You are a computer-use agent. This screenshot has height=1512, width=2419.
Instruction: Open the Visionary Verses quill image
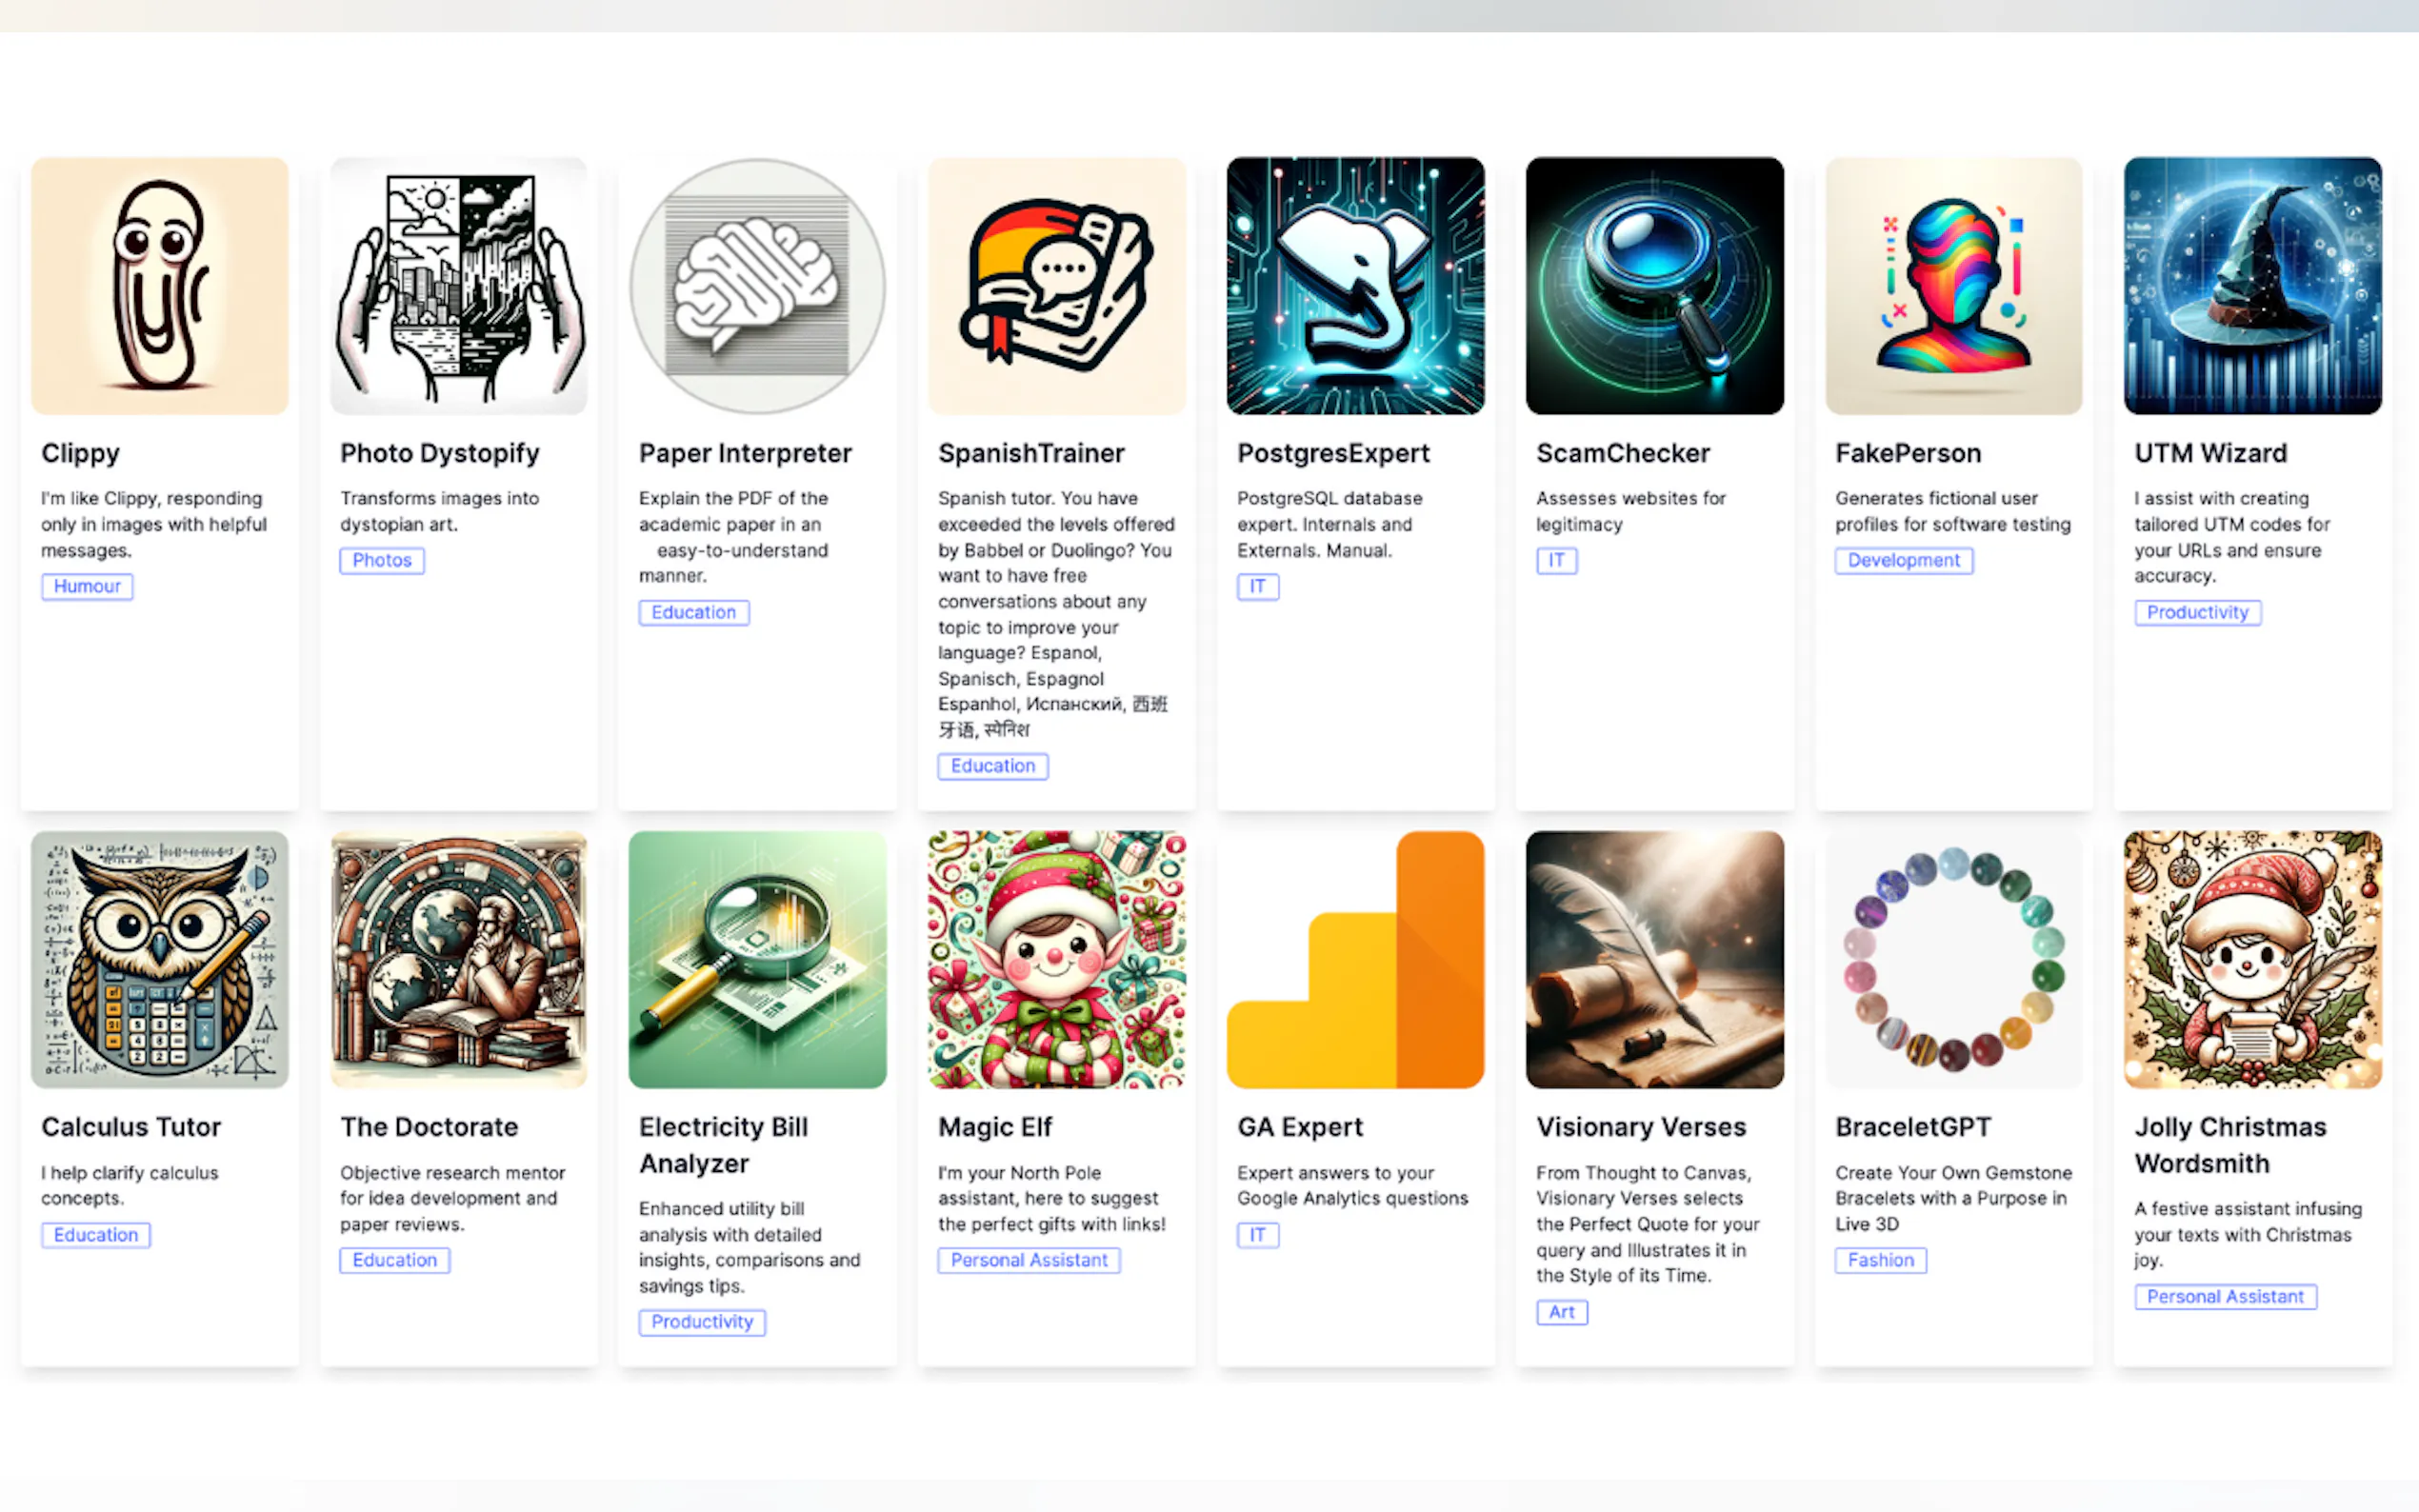click(1654, 960)
